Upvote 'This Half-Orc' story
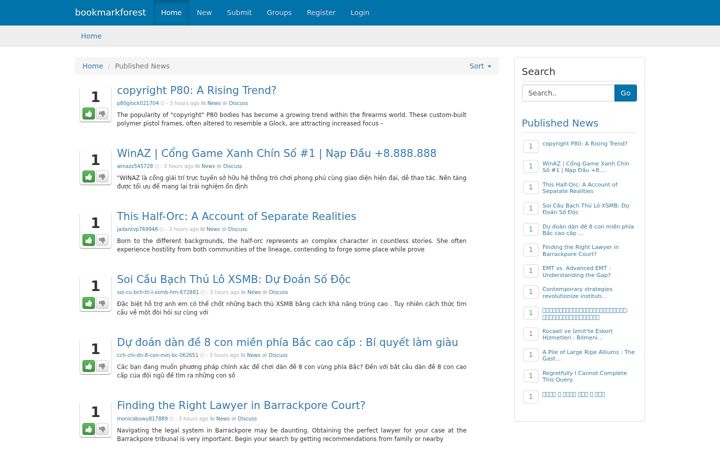Screen dimensions: 720x450 [x=89, y=240]
